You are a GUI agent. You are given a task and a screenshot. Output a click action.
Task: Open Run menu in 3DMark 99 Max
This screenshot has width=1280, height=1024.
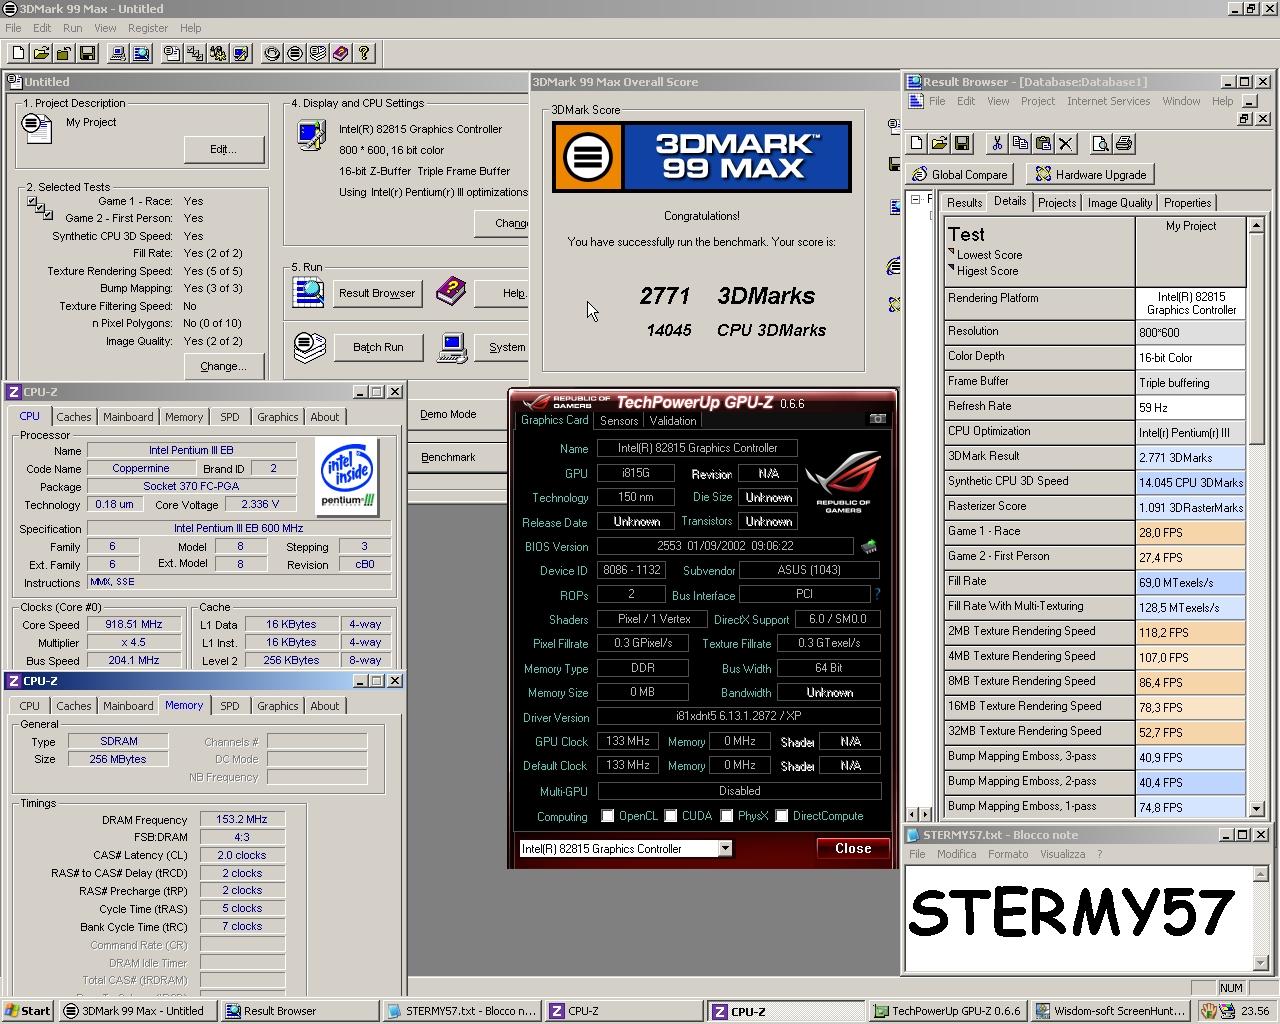(73, 28)
